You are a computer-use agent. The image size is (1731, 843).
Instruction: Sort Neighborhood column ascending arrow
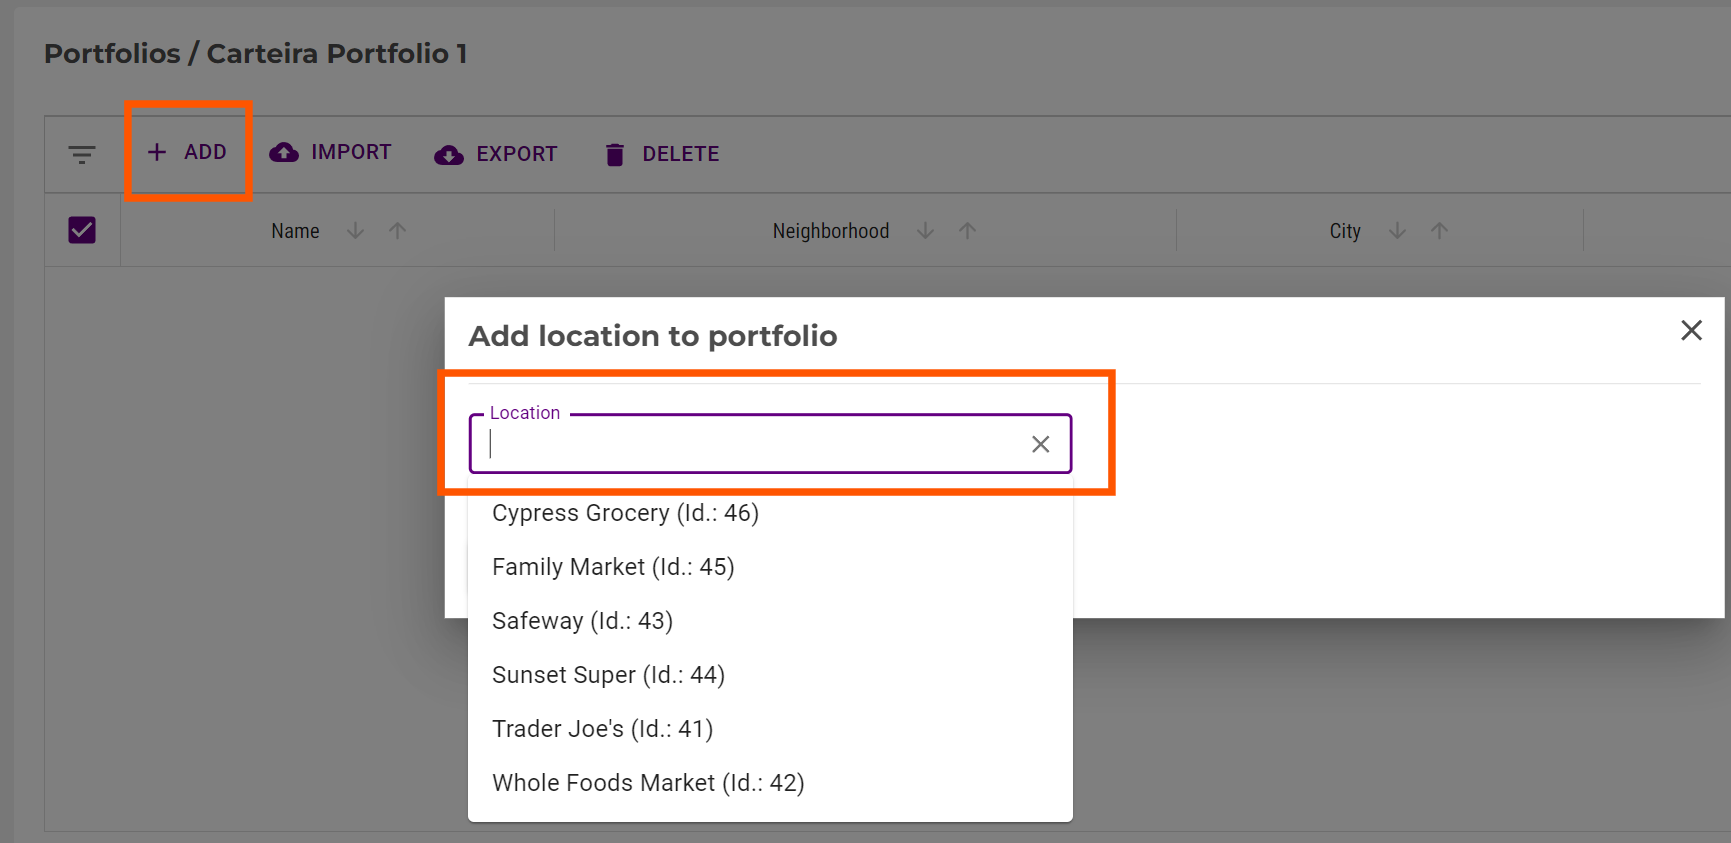click(x=967, y=231)
